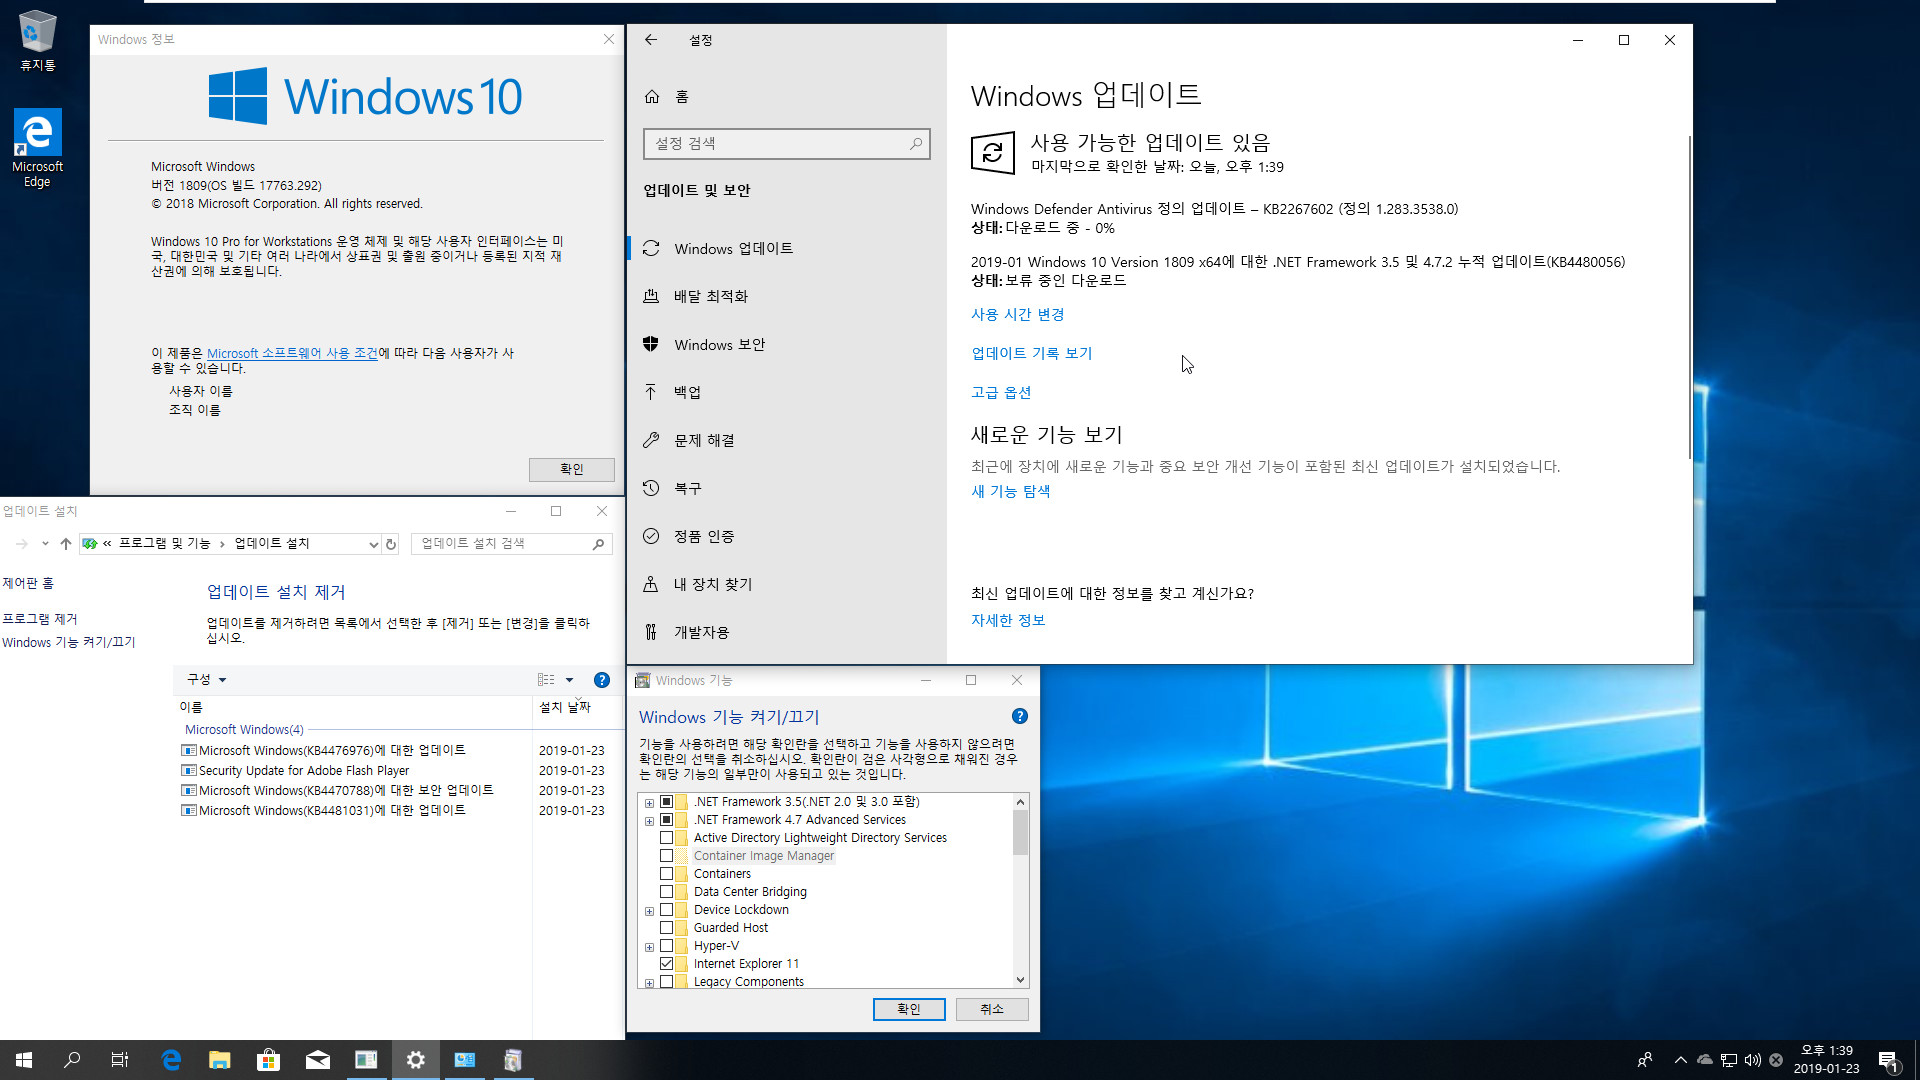This screenshot has width=1920, height=1080.
Task: Go back with the Settings back arrow
Action: 651,40
